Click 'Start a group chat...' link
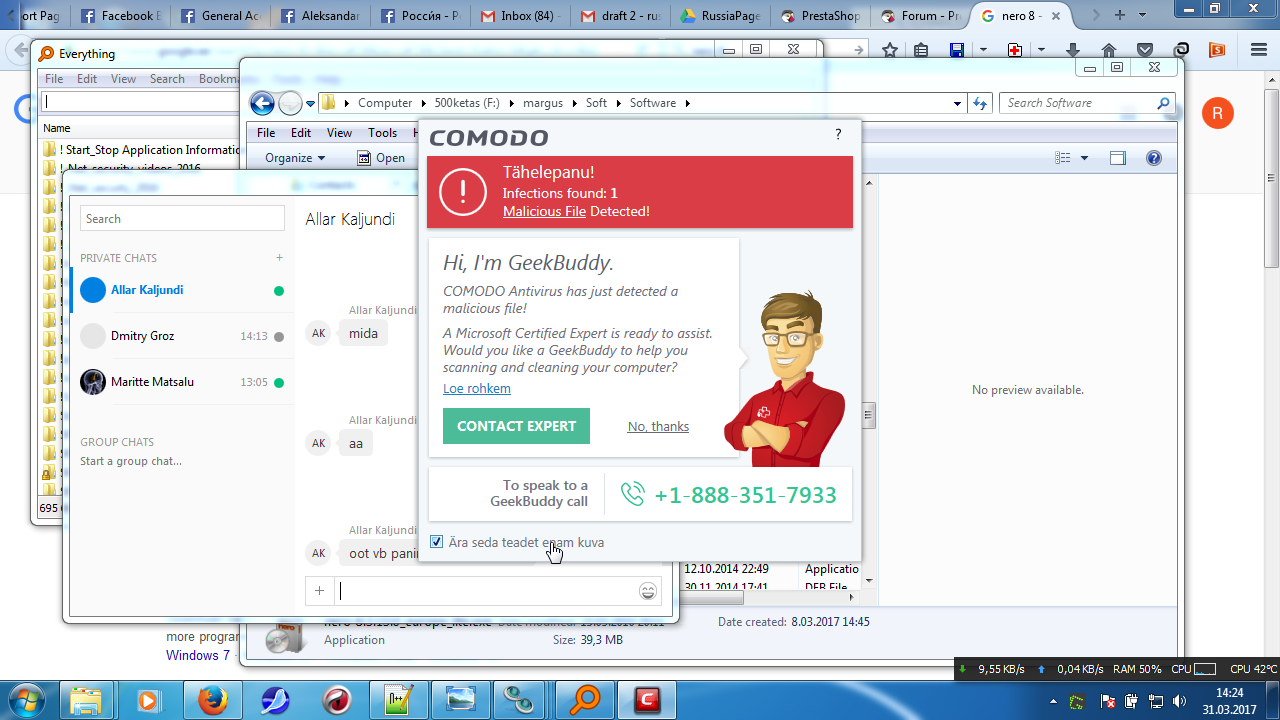 pos(131,461)
